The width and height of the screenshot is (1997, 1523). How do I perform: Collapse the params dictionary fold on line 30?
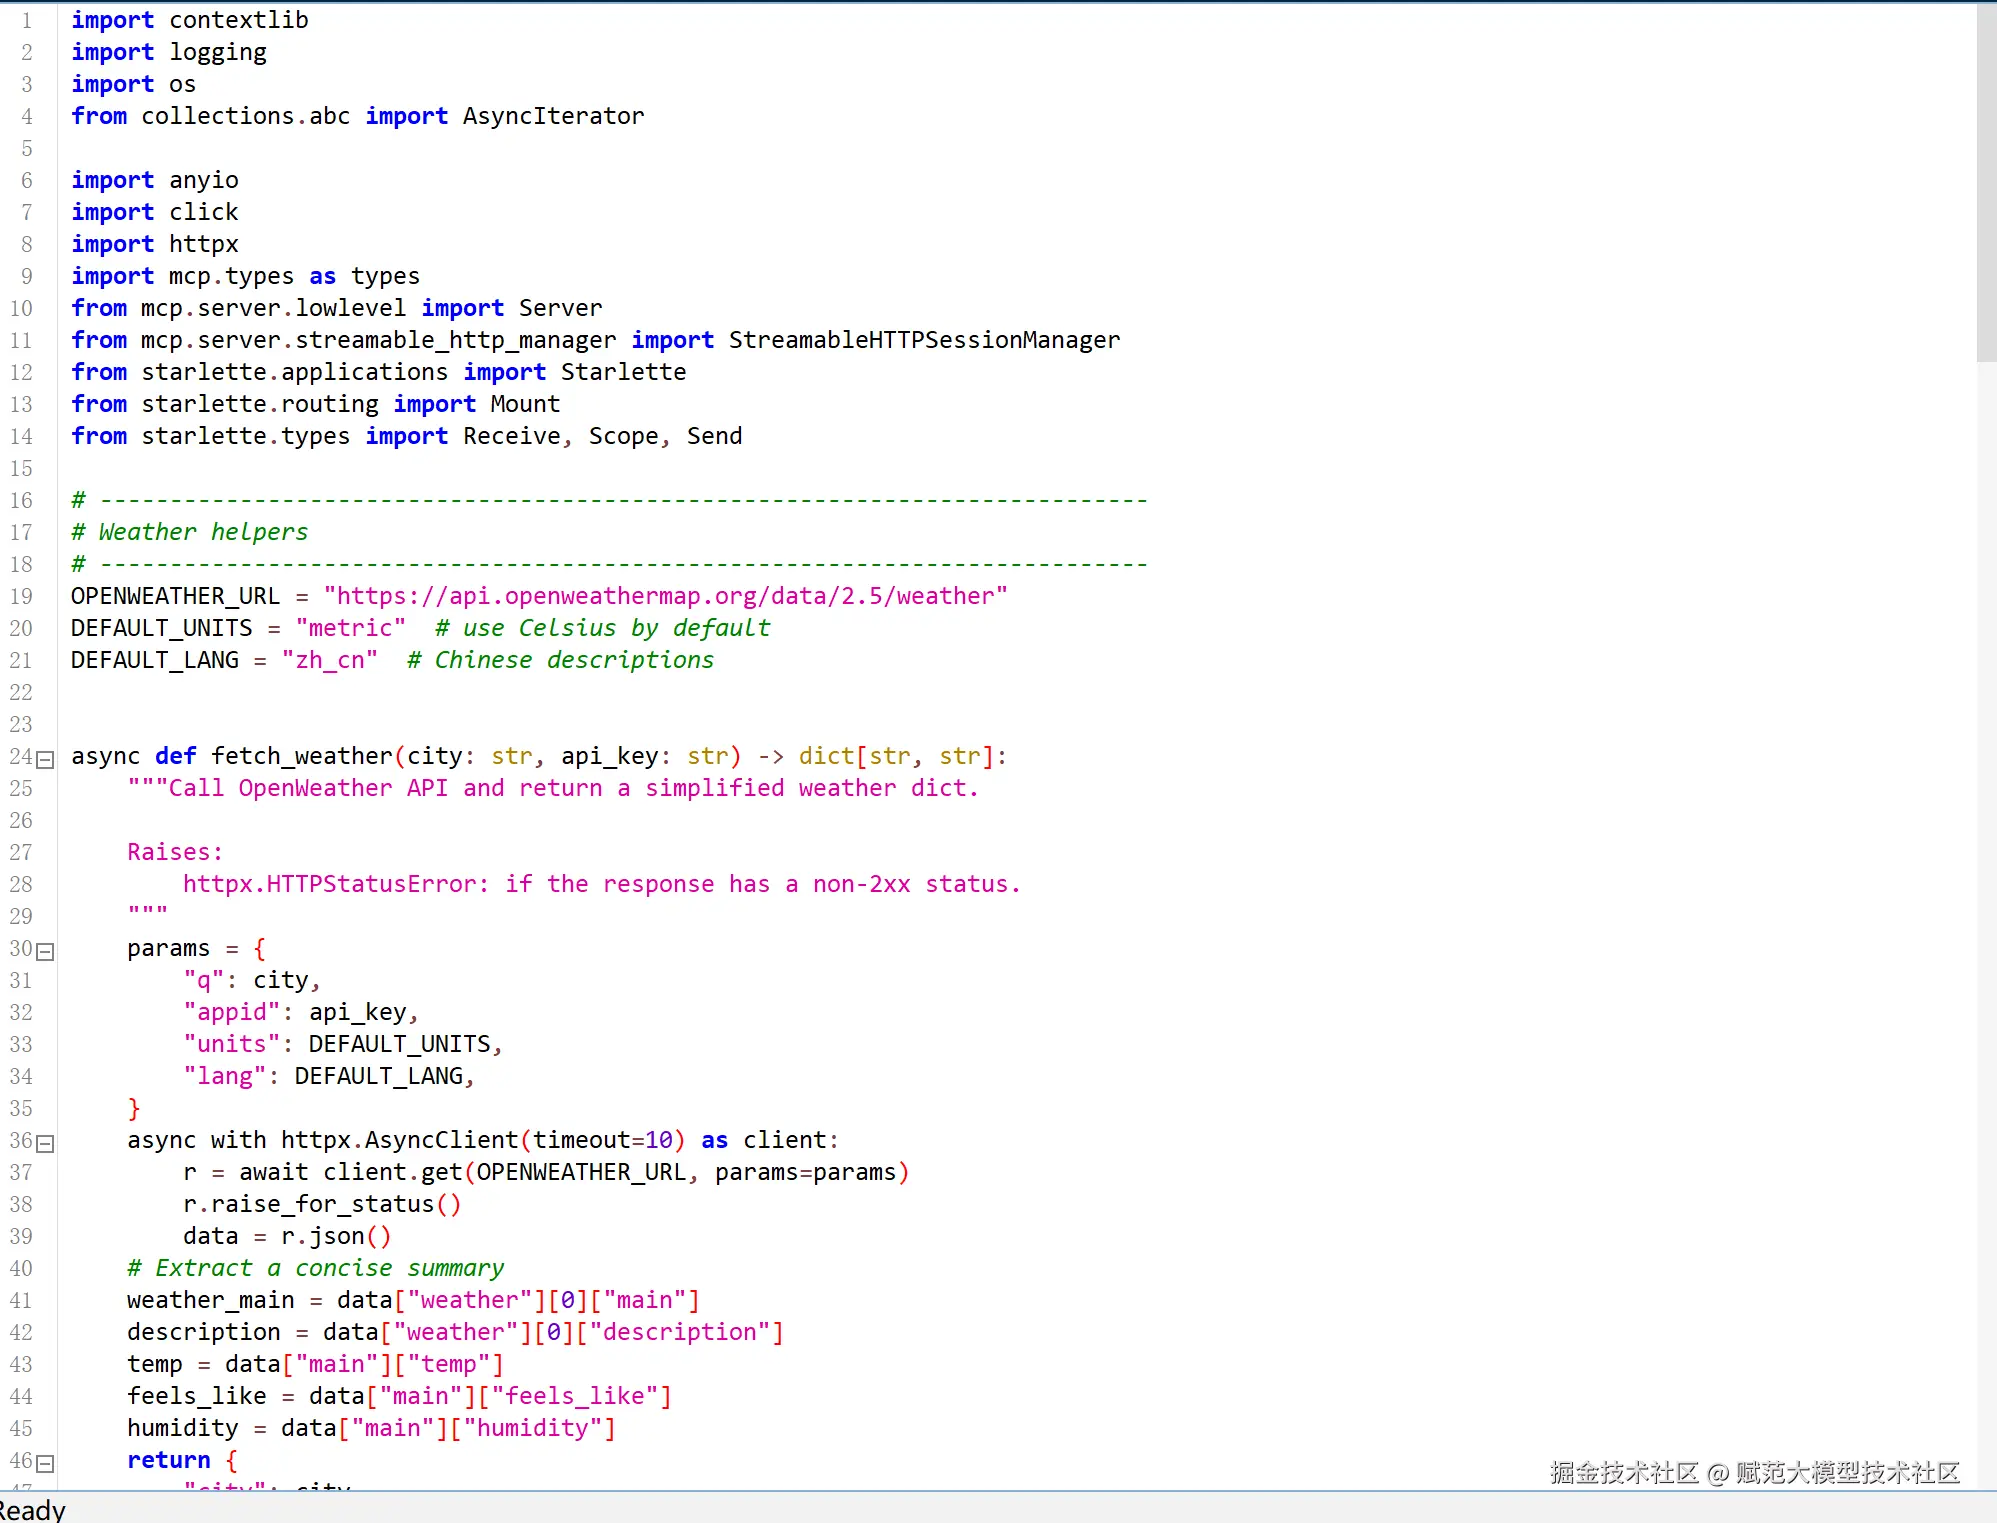tap(45, 952)
